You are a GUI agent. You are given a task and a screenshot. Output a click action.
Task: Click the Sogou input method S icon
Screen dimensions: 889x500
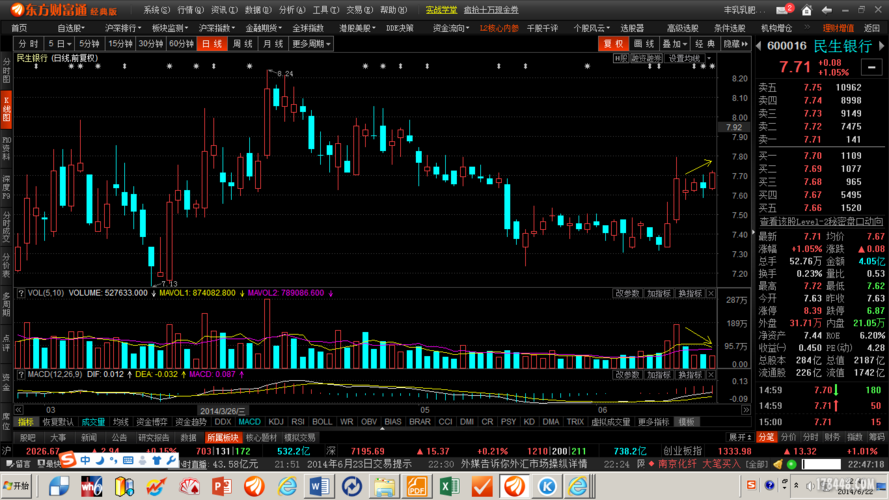pos(68,460)
